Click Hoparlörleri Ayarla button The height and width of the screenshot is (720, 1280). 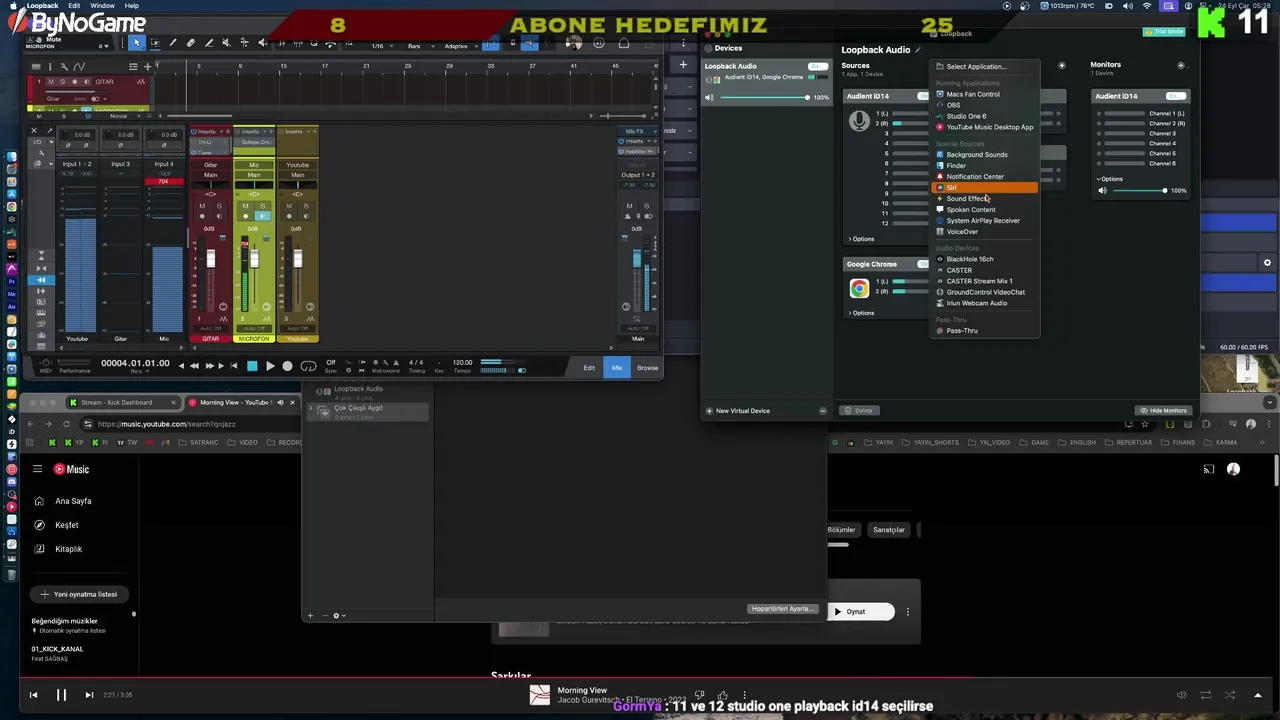click(x=782, y=609)
